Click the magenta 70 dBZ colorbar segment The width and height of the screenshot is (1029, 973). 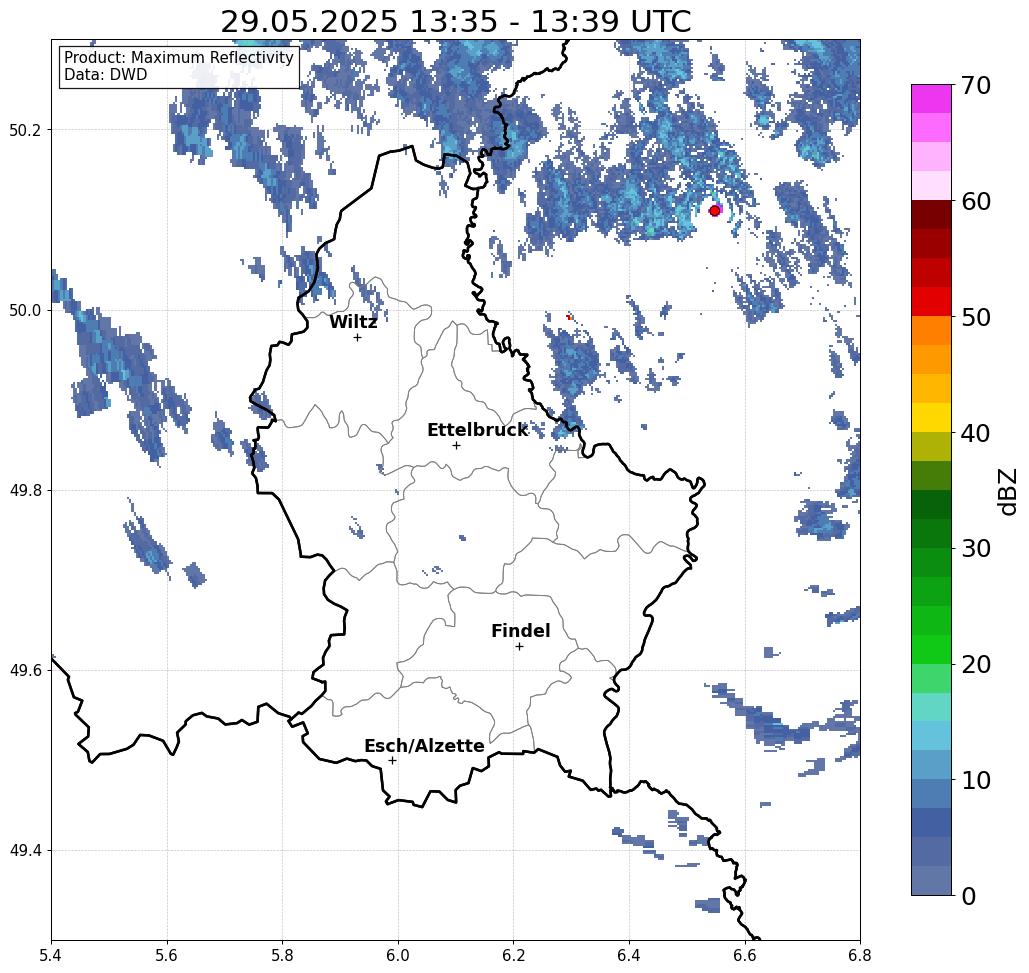931,99
